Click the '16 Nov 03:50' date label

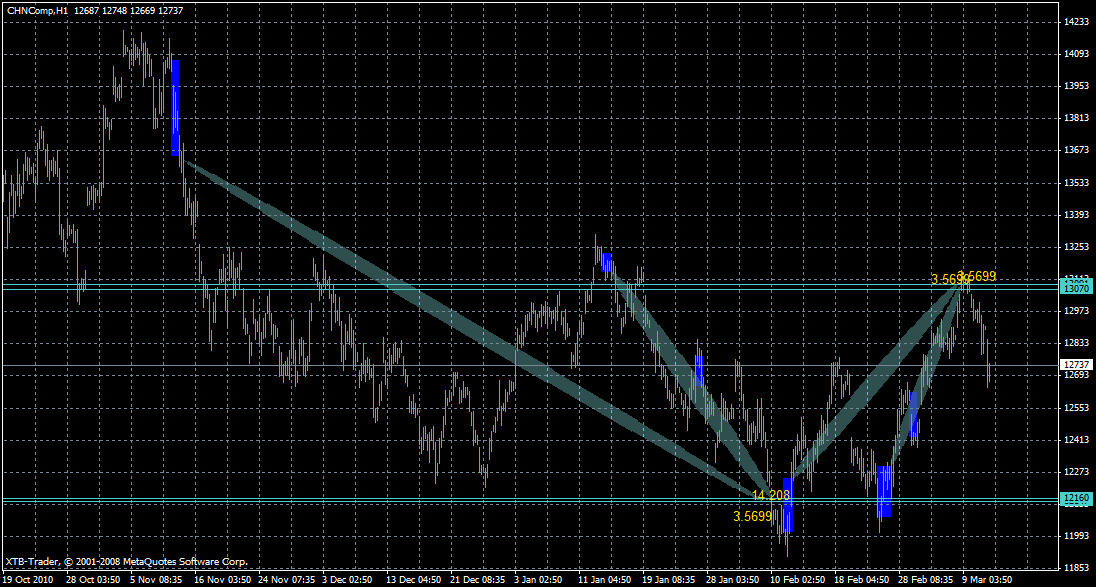pos(222,580)
